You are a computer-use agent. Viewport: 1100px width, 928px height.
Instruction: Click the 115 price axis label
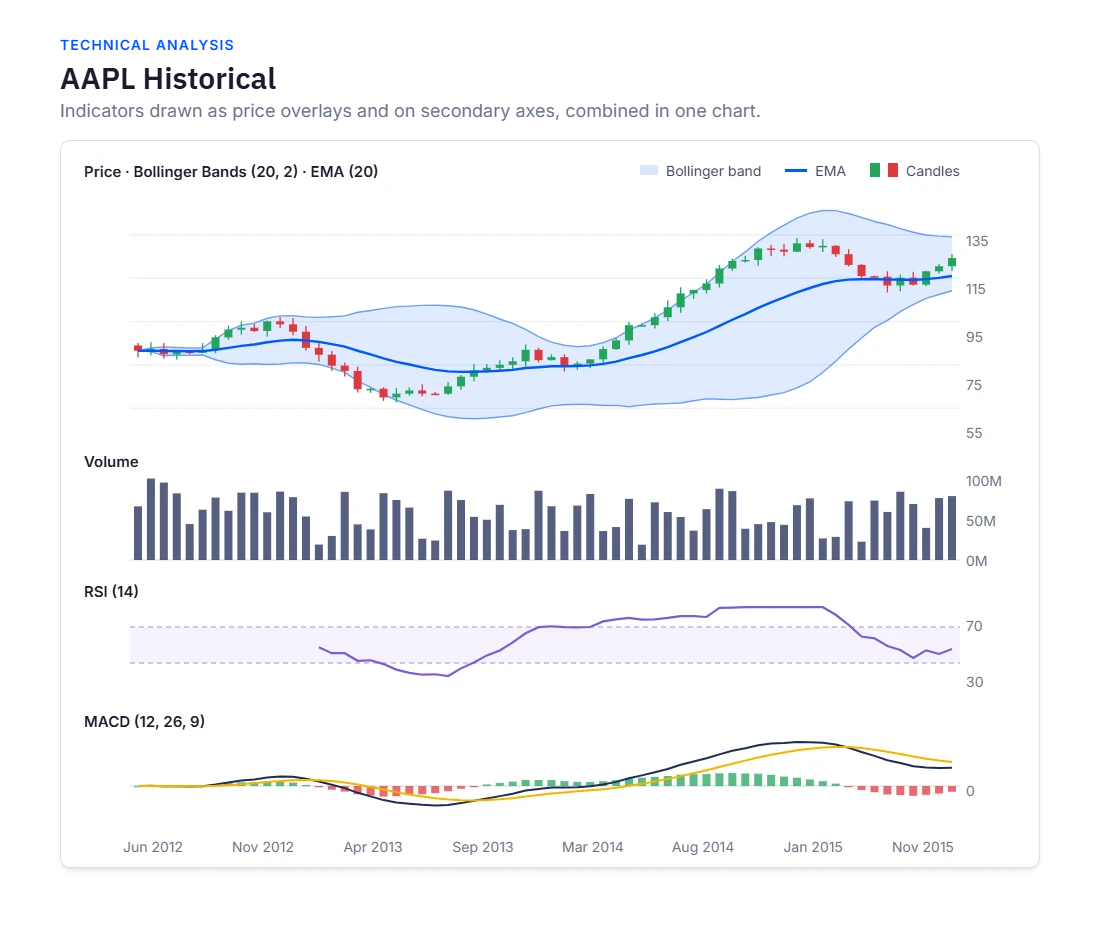(x=976, y=289)
